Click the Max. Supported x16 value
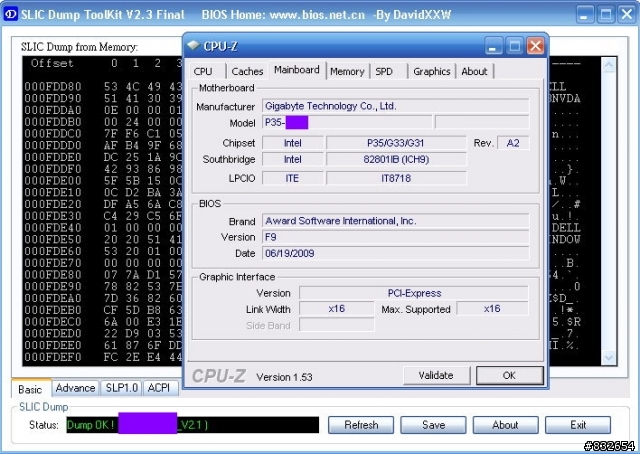 [x=492, y=309]
